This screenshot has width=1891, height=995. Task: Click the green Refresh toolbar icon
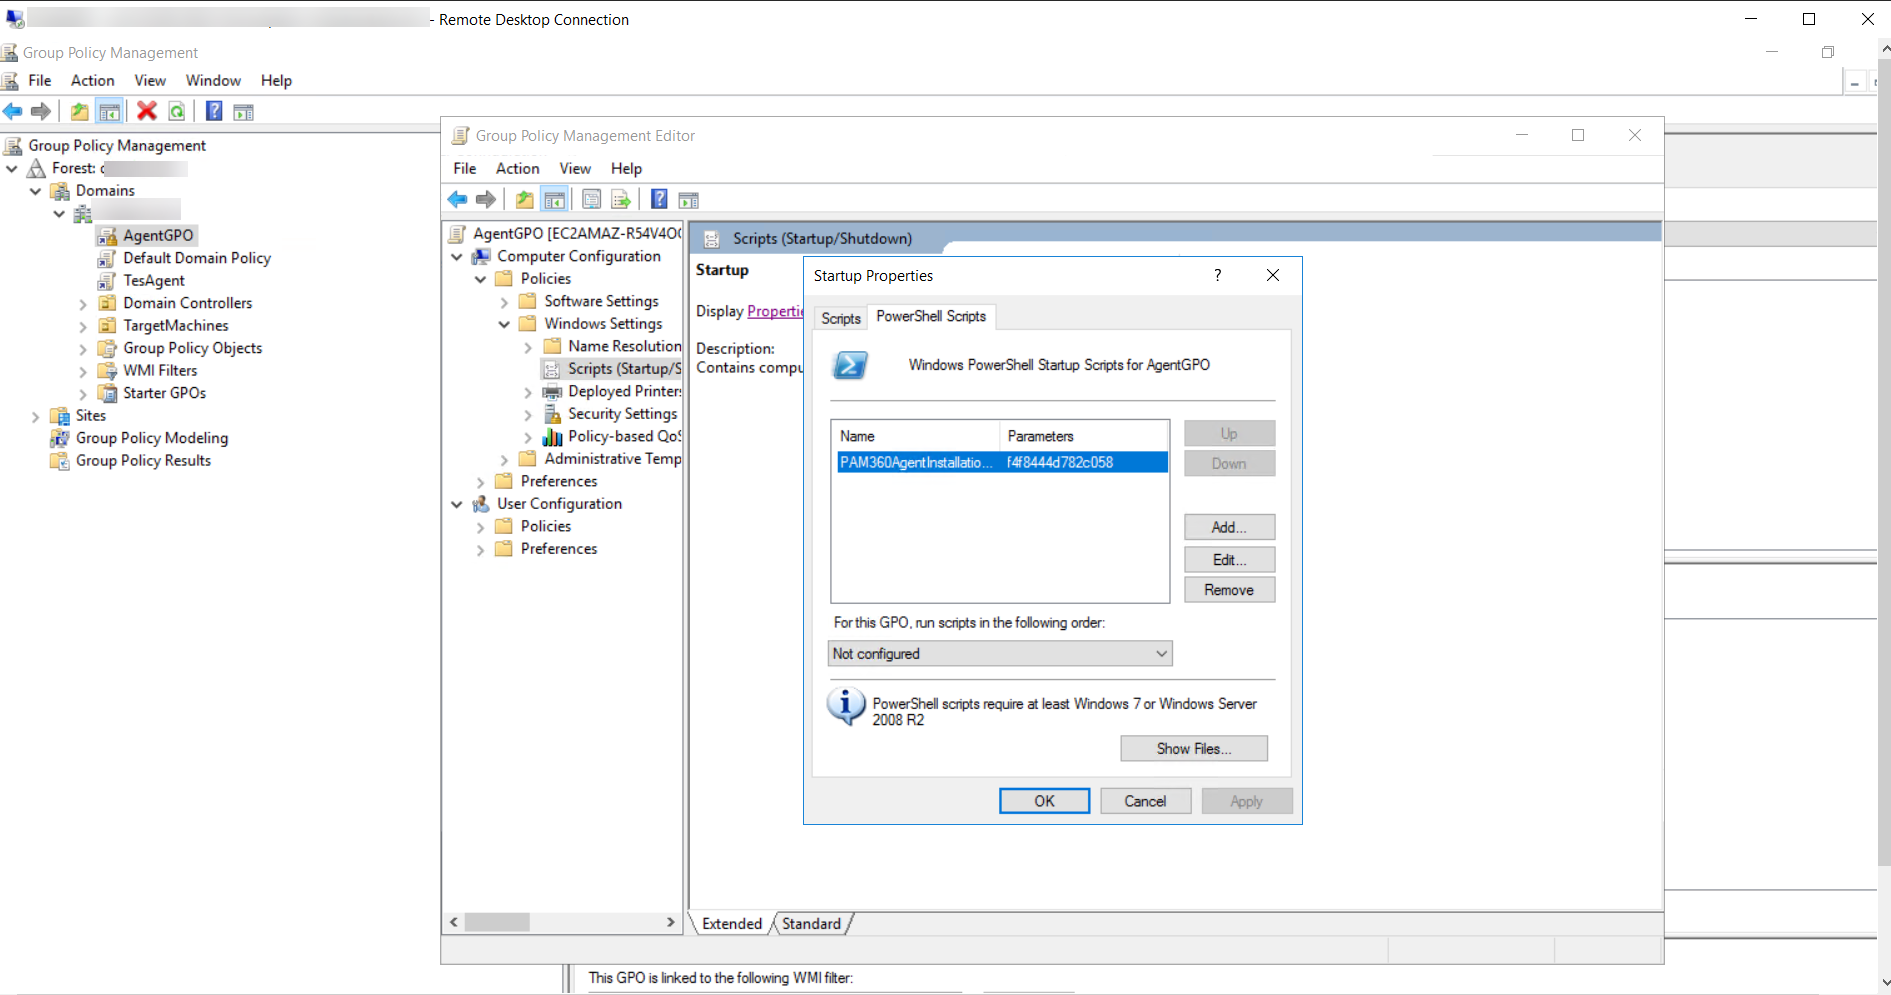[177, 111]
